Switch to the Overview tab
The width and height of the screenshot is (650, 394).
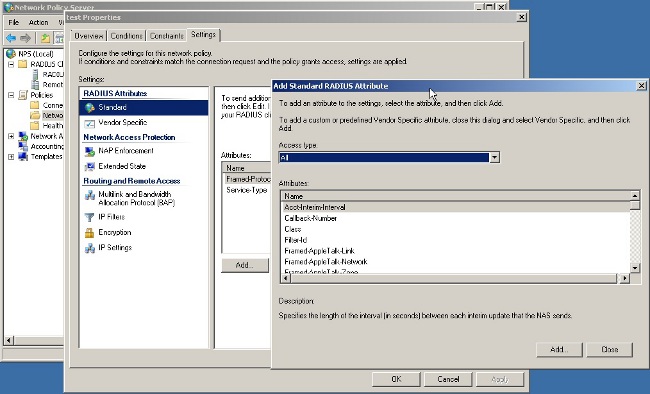click(x=89, y=36)
